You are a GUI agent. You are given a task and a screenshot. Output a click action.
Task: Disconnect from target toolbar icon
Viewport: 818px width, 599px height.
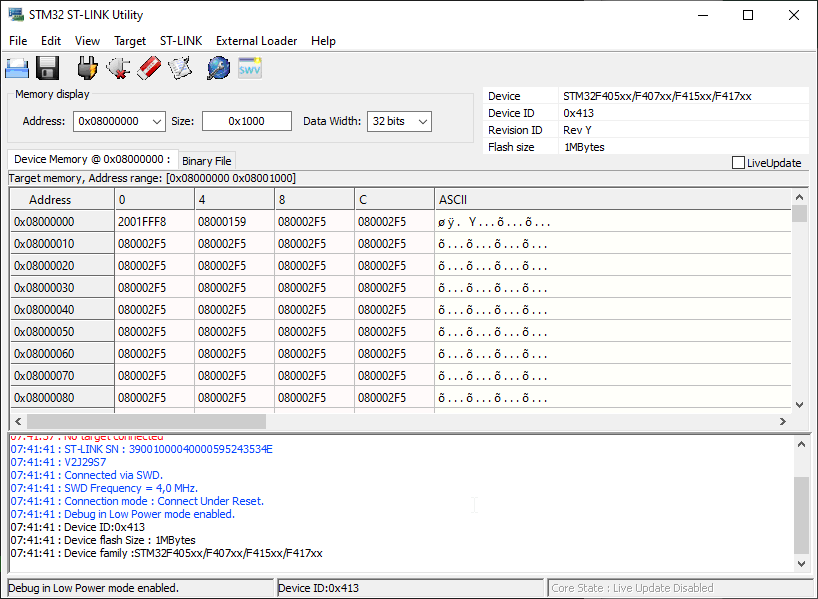point(118,68)
